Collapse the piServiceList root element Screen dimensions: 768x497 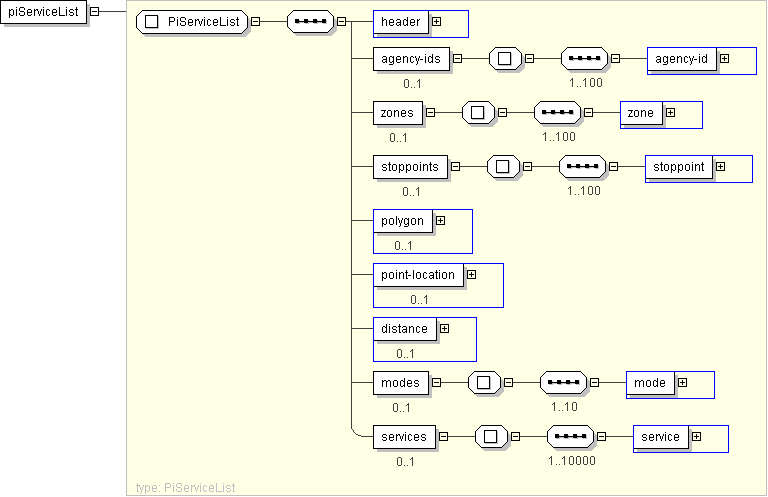click(95, 11)
